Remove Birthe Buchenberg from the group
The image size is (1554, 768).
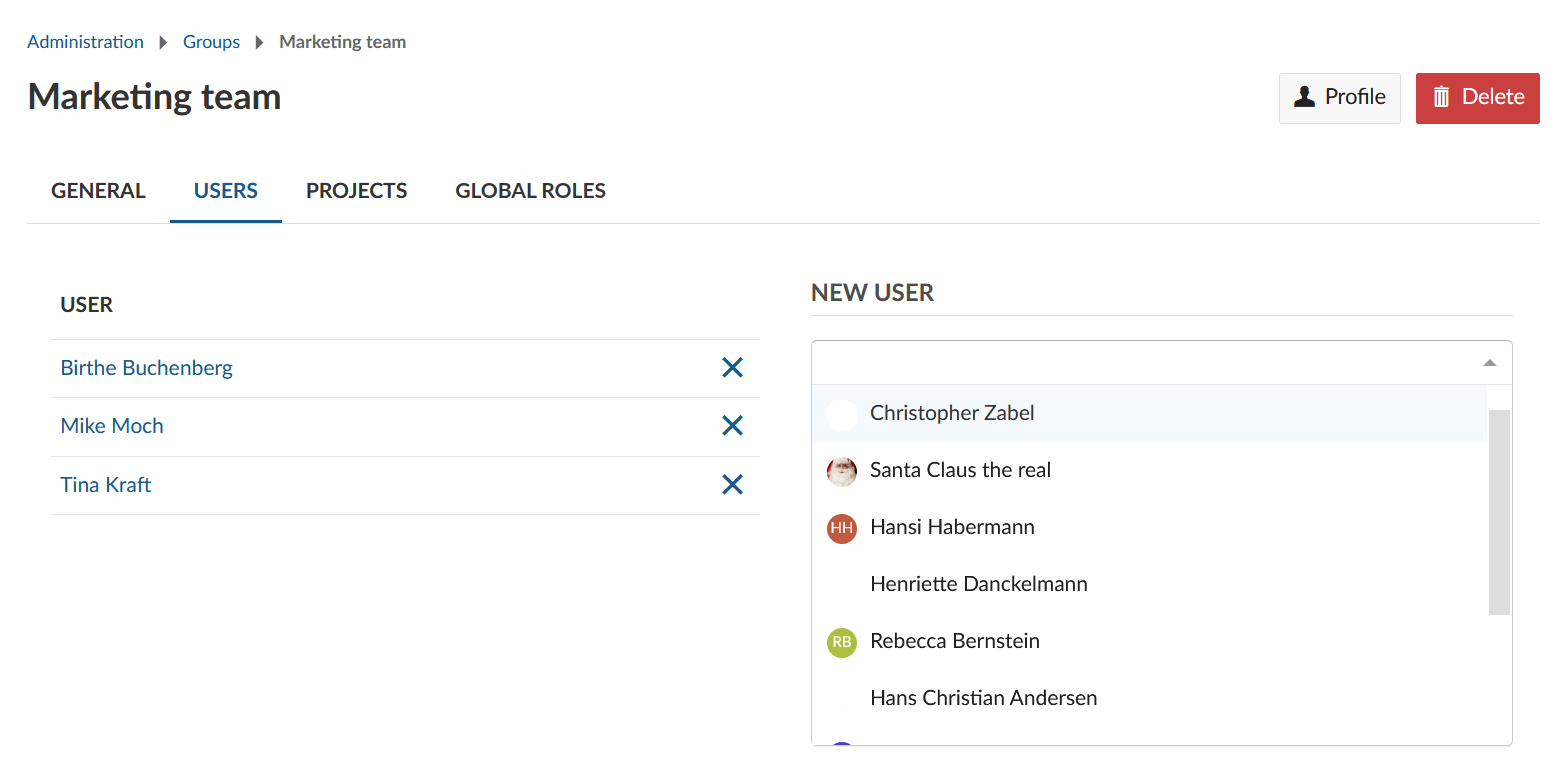(732, 368)
